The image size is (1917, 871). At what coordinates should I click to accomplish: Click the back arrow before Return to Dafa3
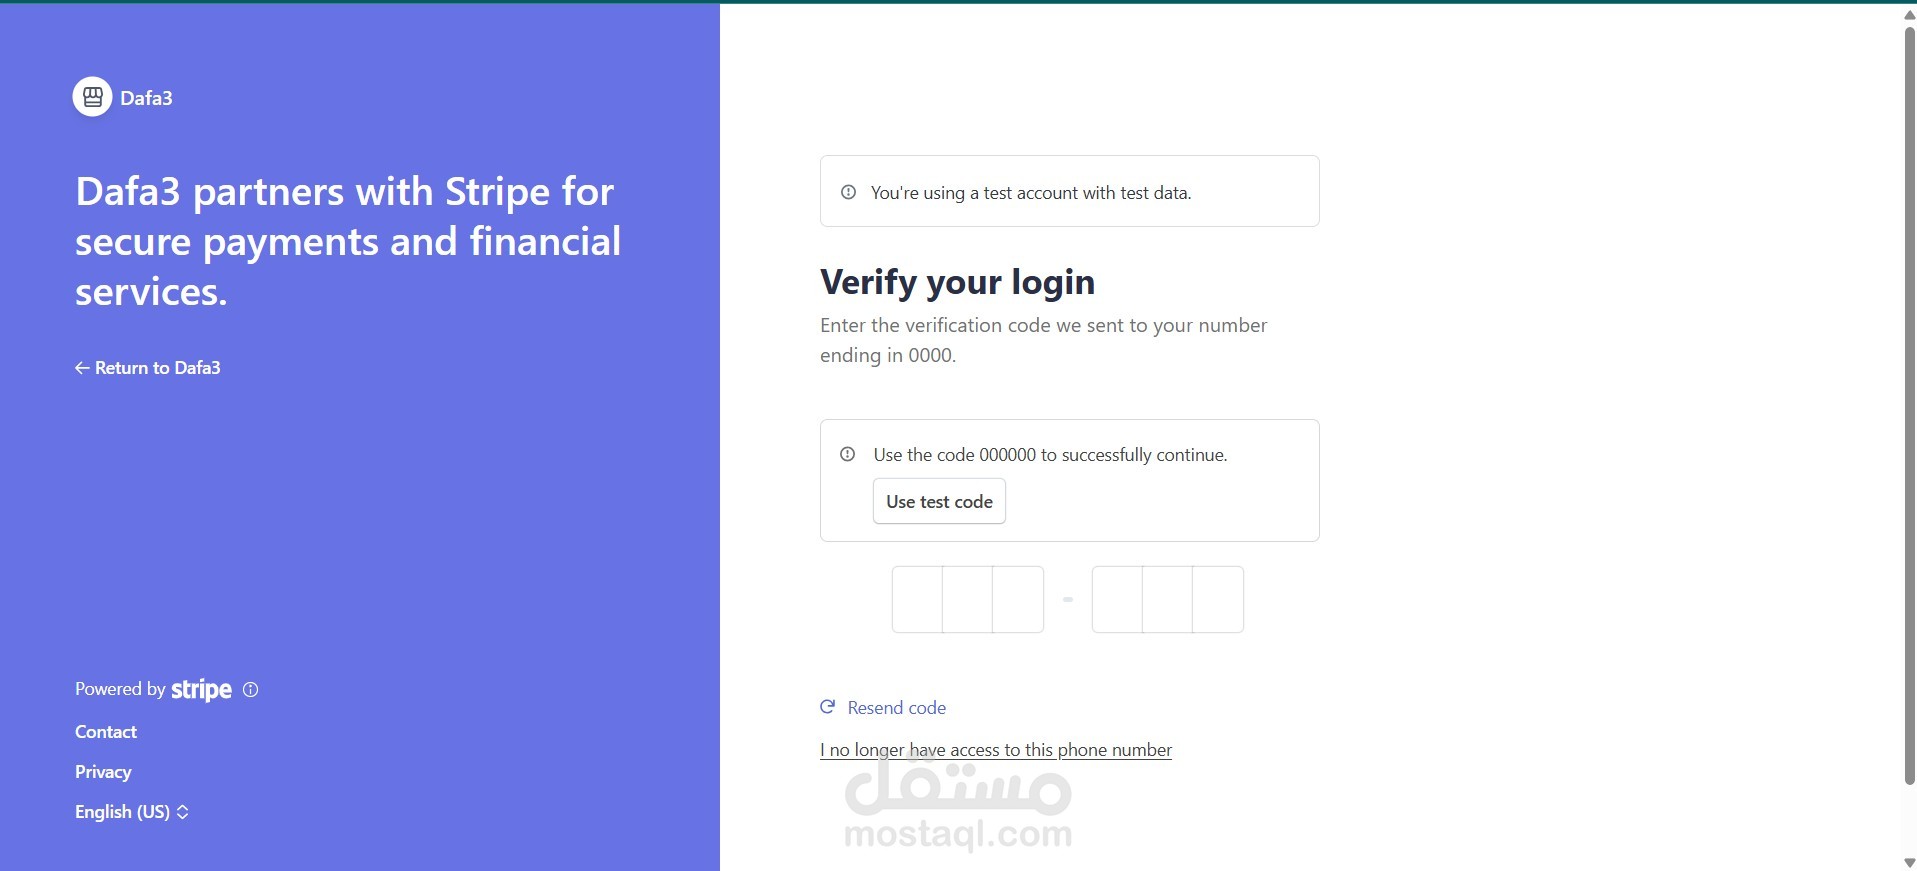[82, 368]
